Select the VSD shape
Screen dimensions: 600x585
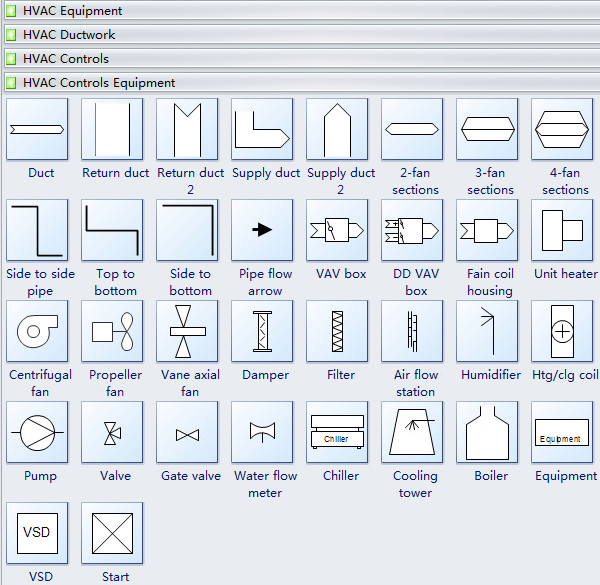pos(38,533)
